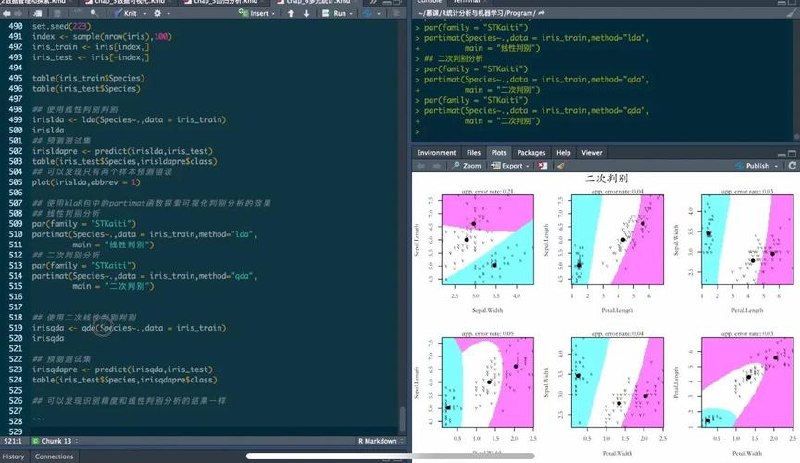
Task: Knit the current R Markdown document
Action: coord(126,13)
